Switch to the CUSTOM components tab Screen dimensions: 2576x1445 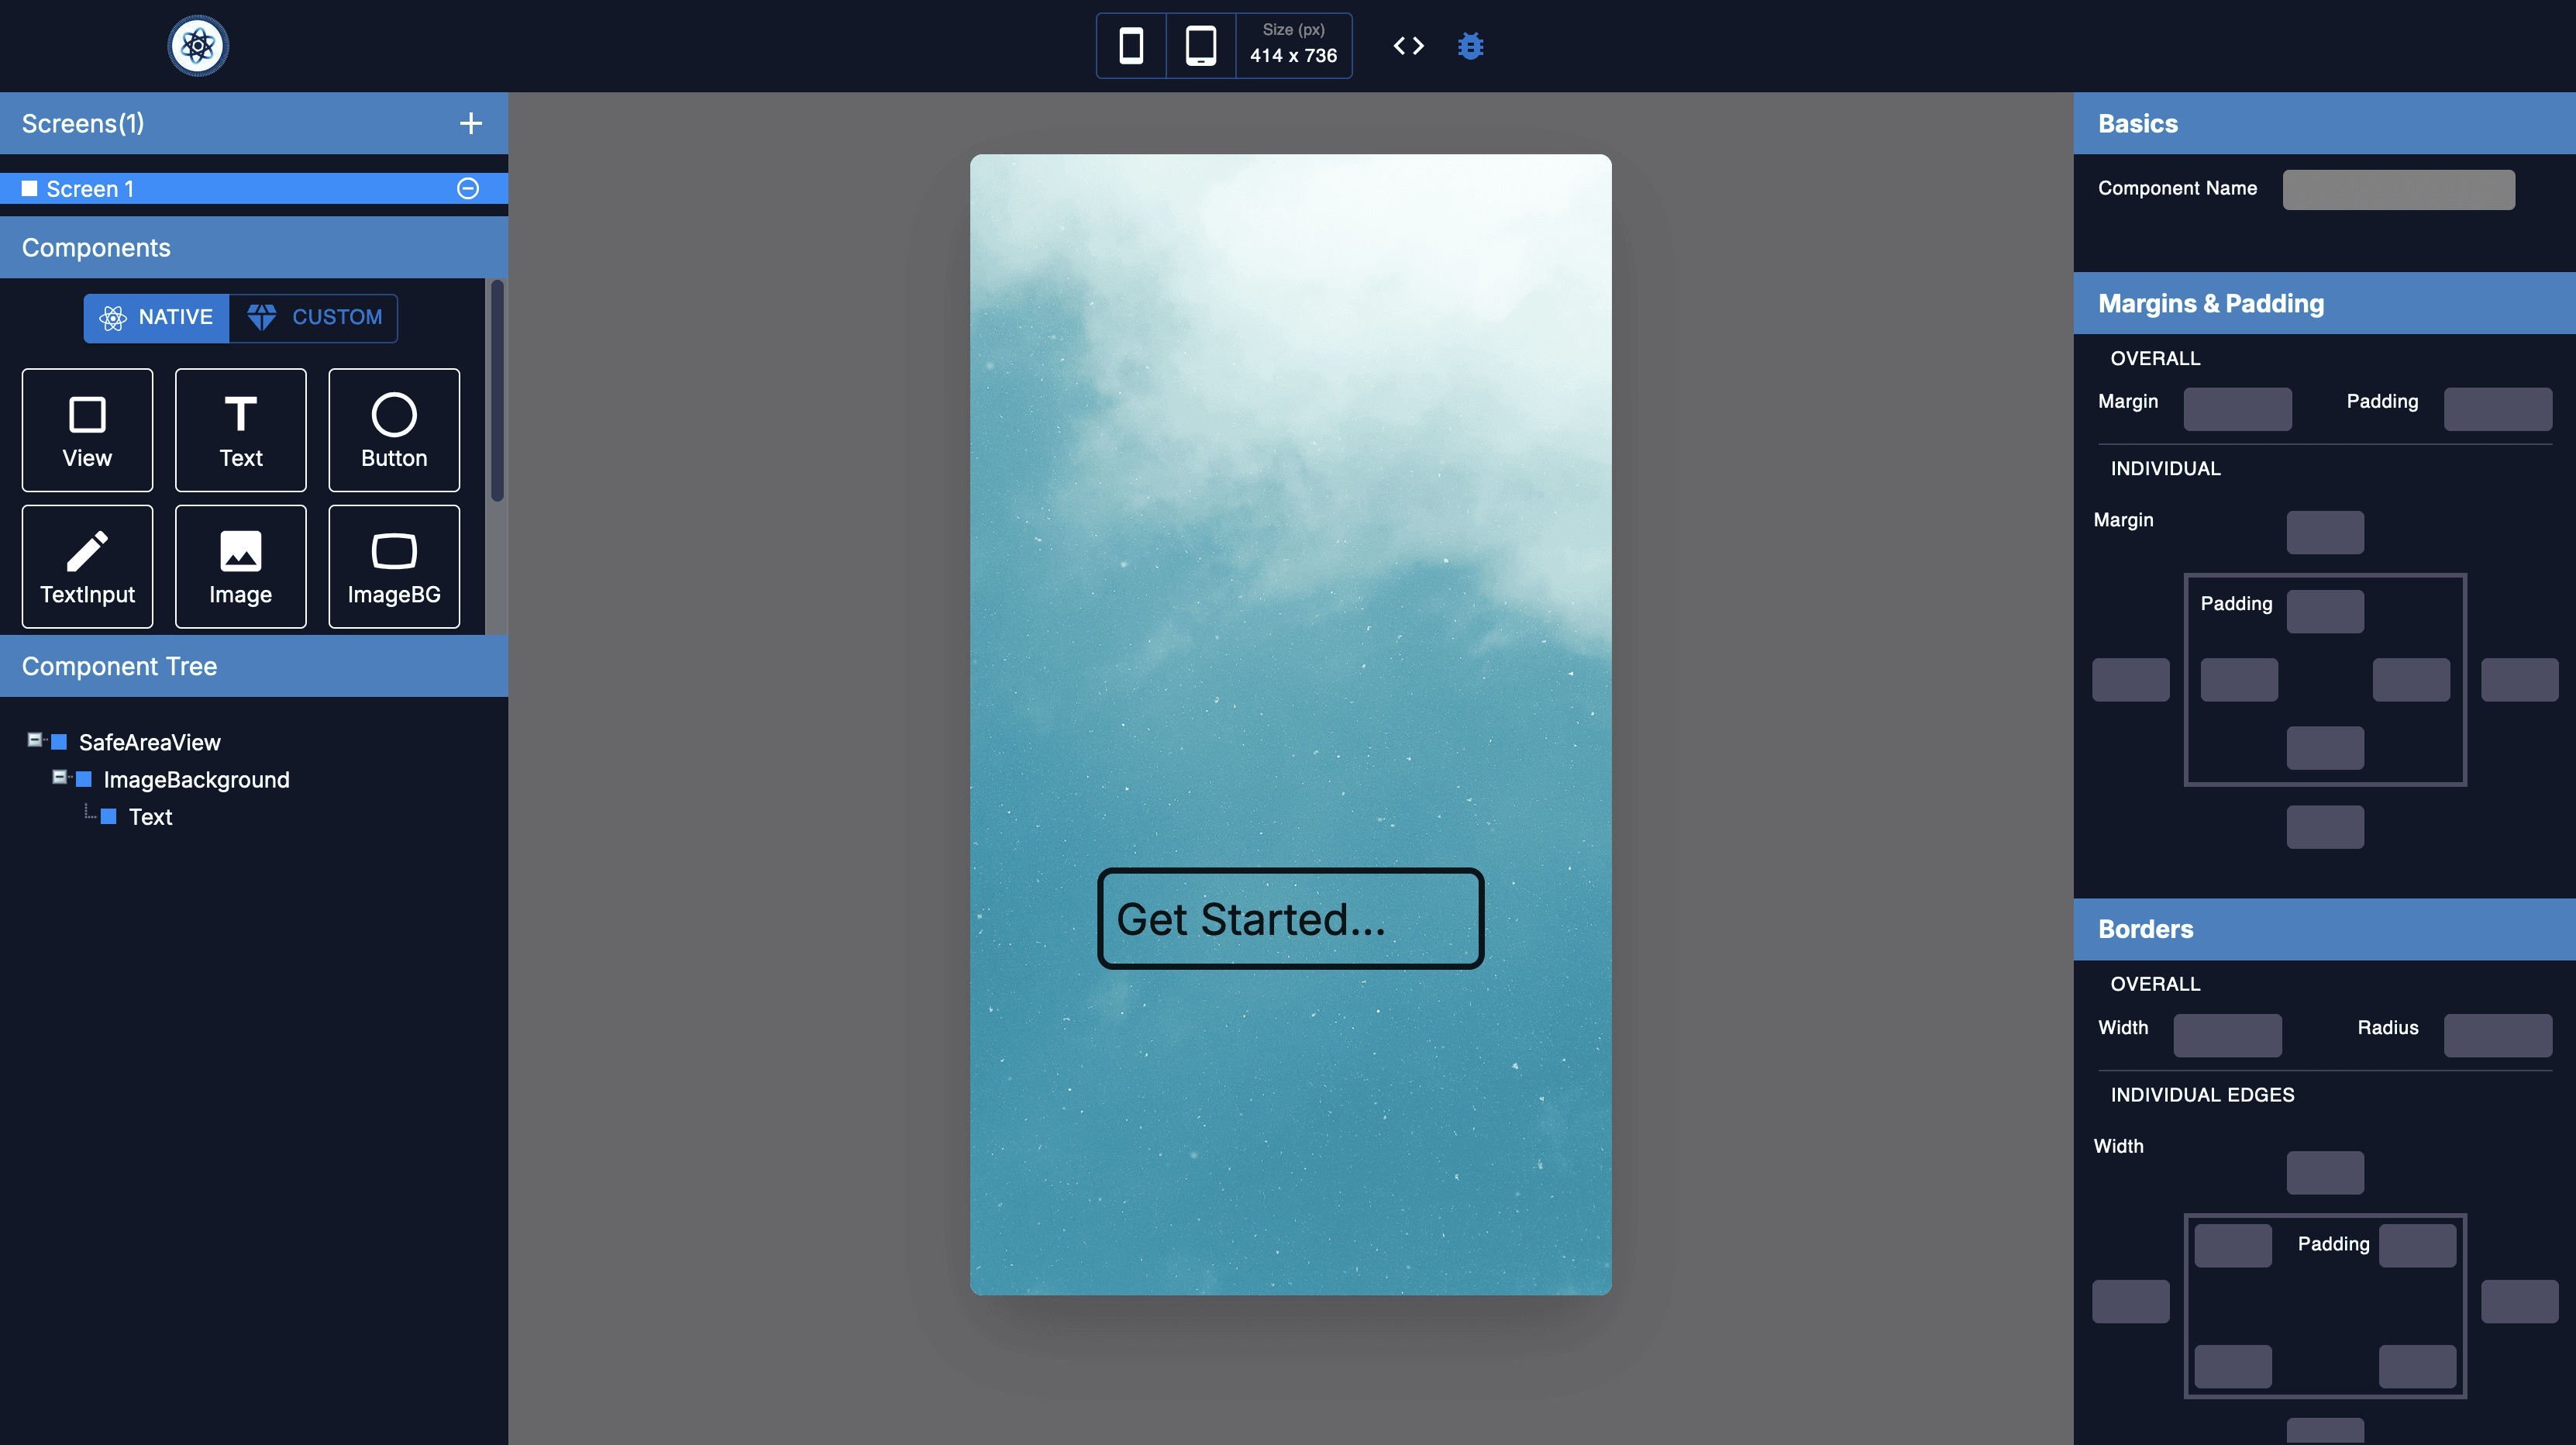[x=313, y=317]
